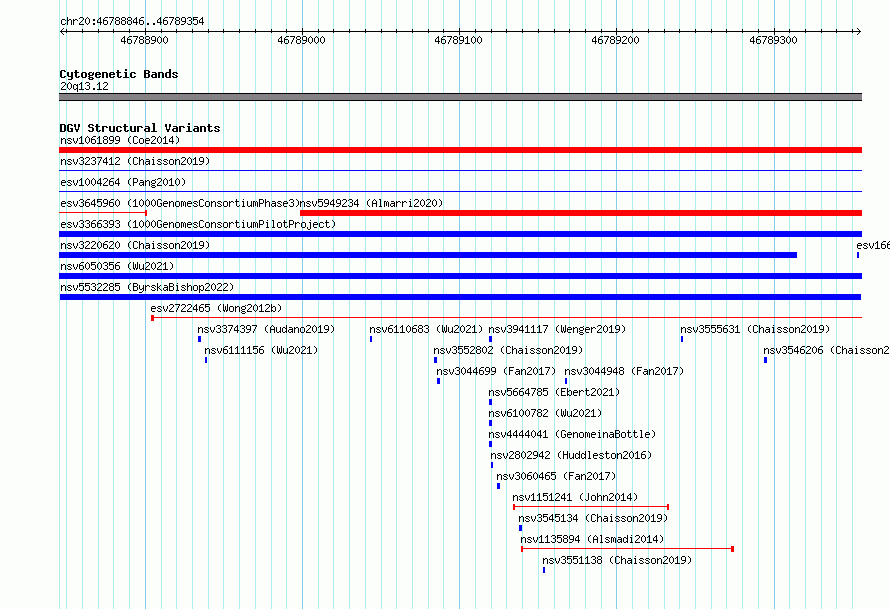Open nsv1135894 (Alsmadi2014) label
This screenshot has width=890, height=609.
coord(592,539)
